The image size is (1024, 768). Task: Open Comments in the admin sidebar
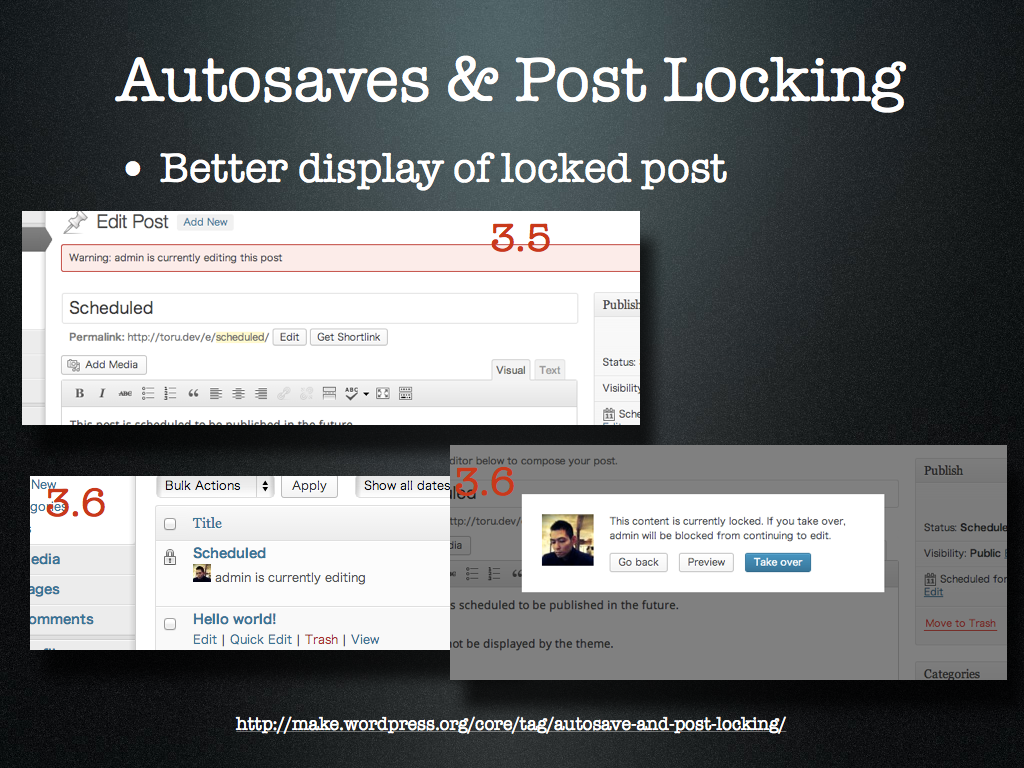61,619
